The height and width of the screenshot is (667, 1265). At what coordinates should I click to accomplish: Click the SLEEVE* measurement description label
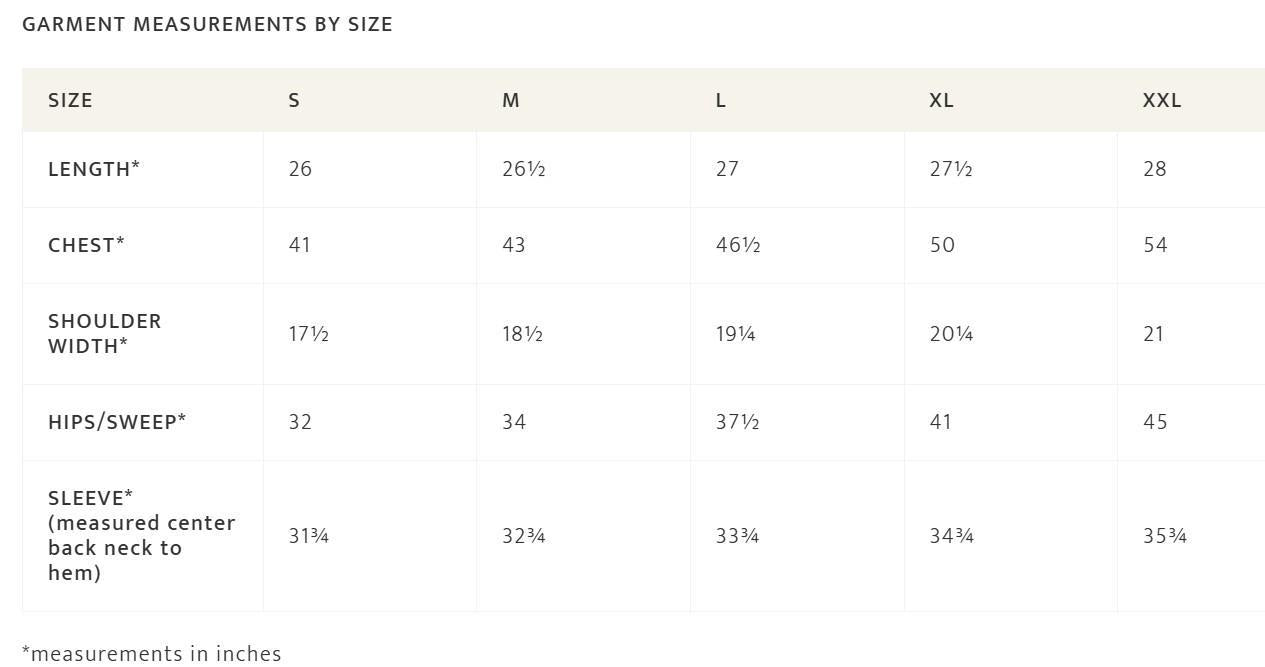click(x=142, y=535)
